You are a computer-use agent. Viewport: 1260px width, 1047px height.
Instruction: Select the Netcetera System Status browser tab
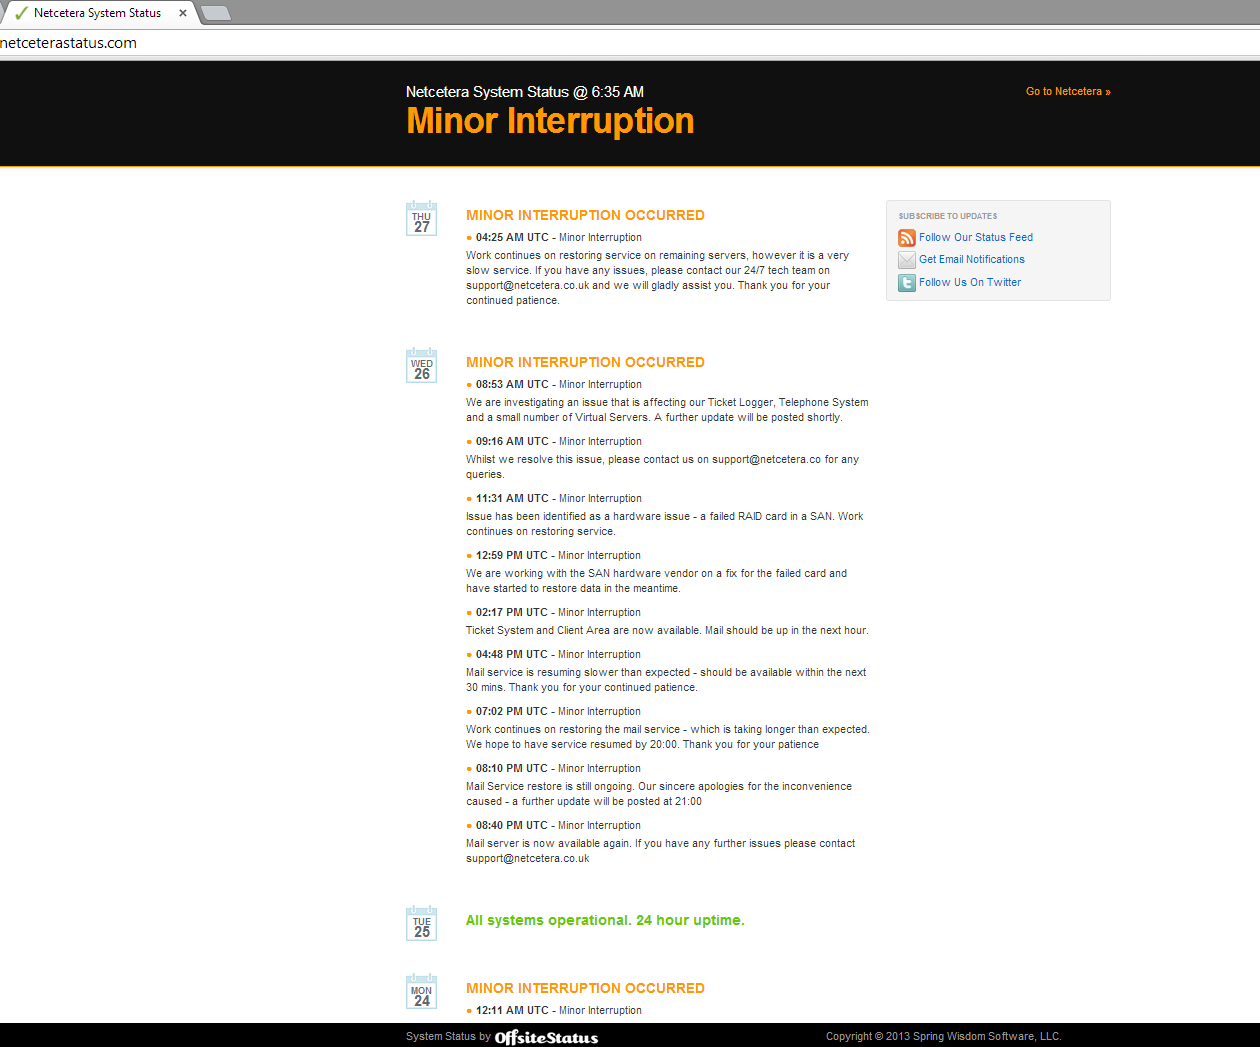pyautogui.click(x=98, y=13)
